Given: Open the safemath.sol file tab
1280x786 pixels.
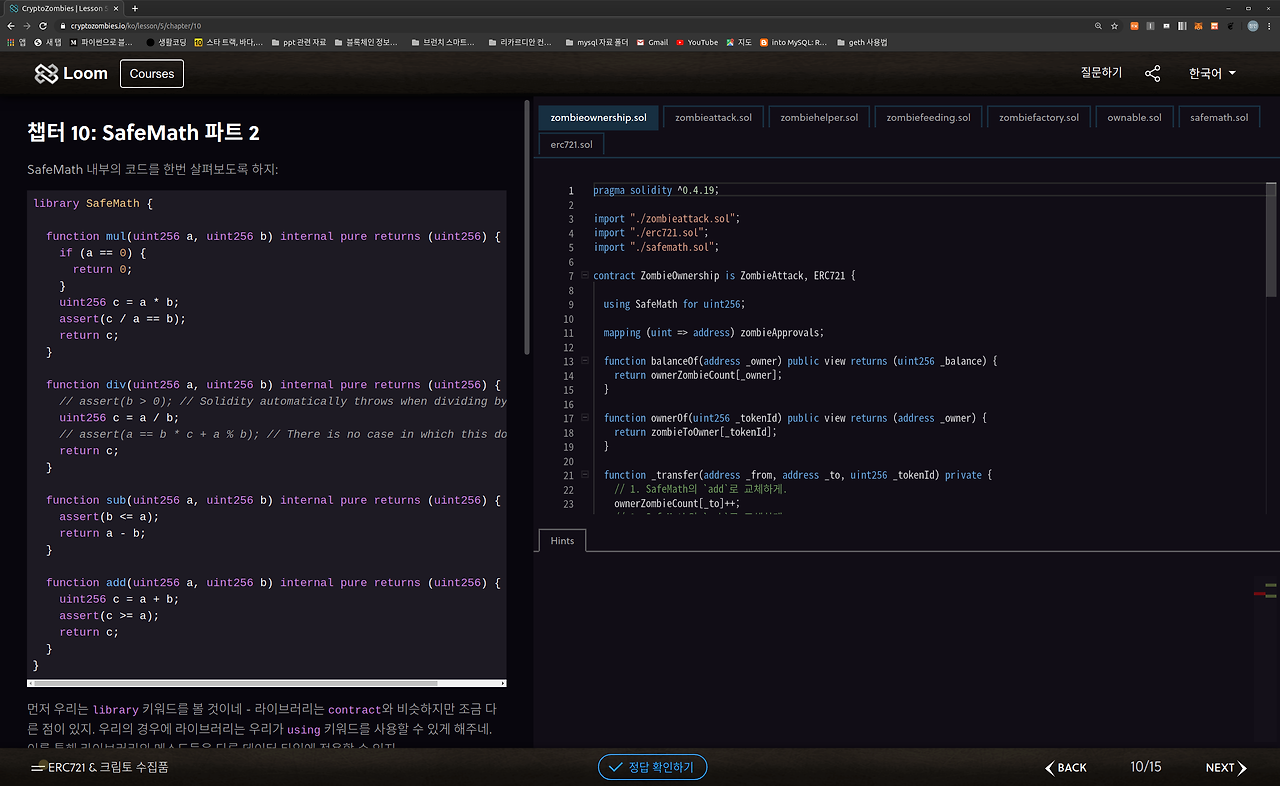Looking at the screenshot, I should [x=1218, y=118].
